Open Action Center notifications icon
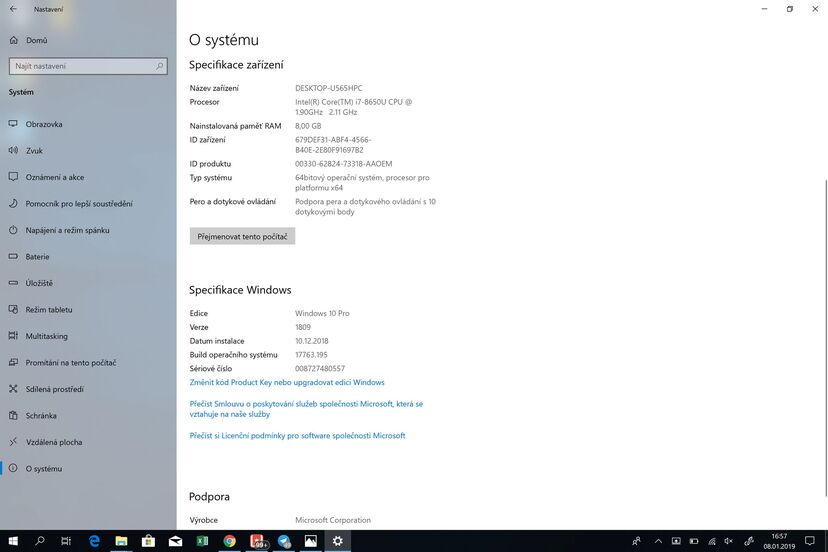 [810, 541]
